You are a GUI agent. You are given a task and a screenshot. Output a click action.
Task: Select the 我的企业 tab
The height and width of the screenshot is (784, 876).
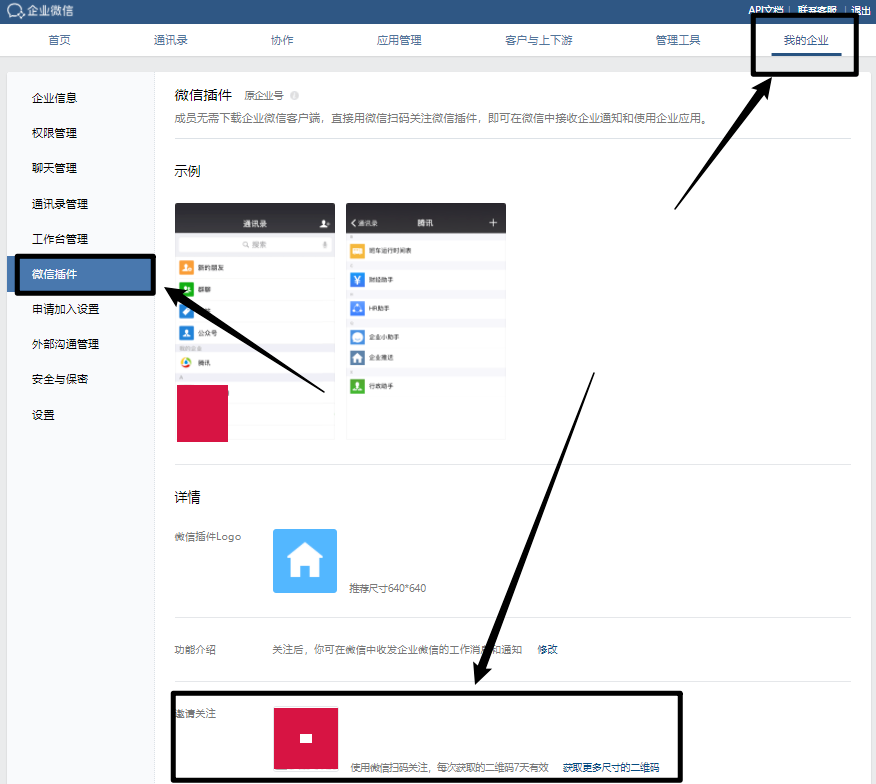[x=806, y=40]
